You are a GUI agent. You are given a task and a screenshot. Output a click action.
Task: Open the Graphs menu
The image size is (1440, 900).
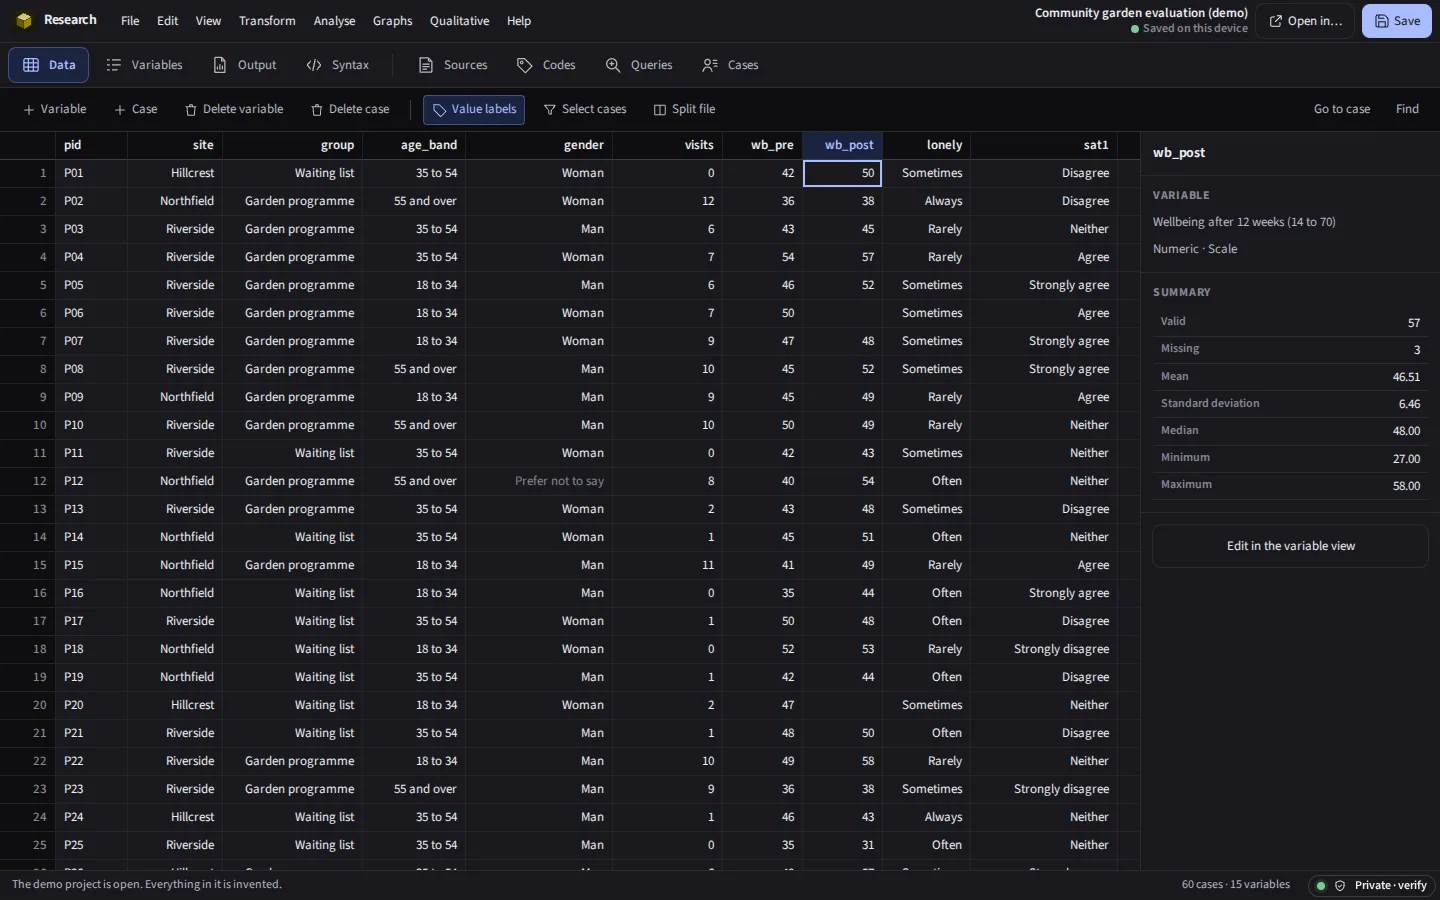tap(392, 21)
